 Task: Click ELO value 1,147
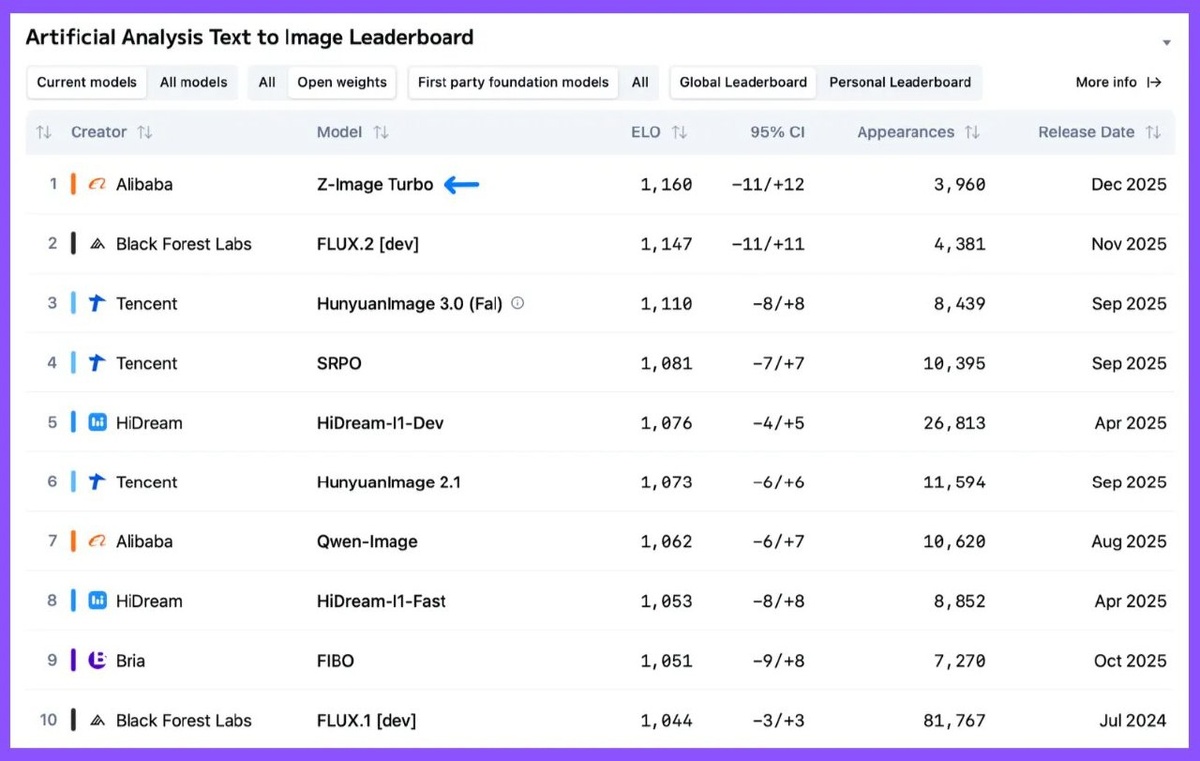point(666,244)
